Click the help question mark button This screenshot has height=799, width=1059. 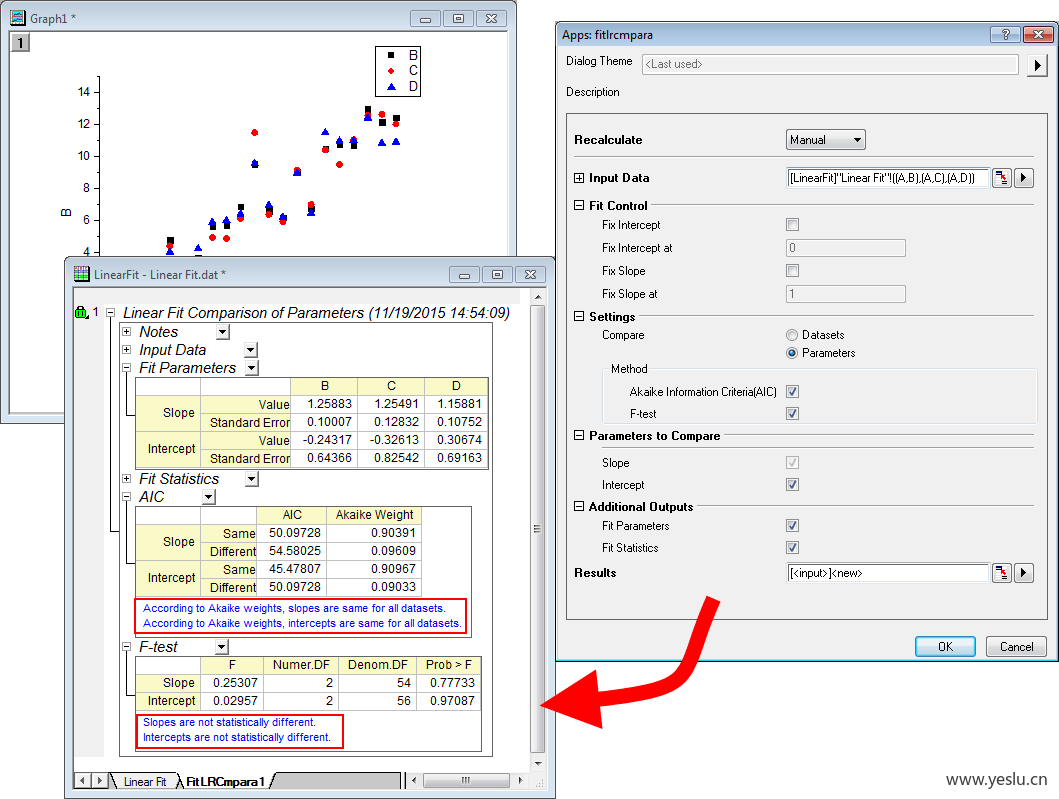[1005, 34]
